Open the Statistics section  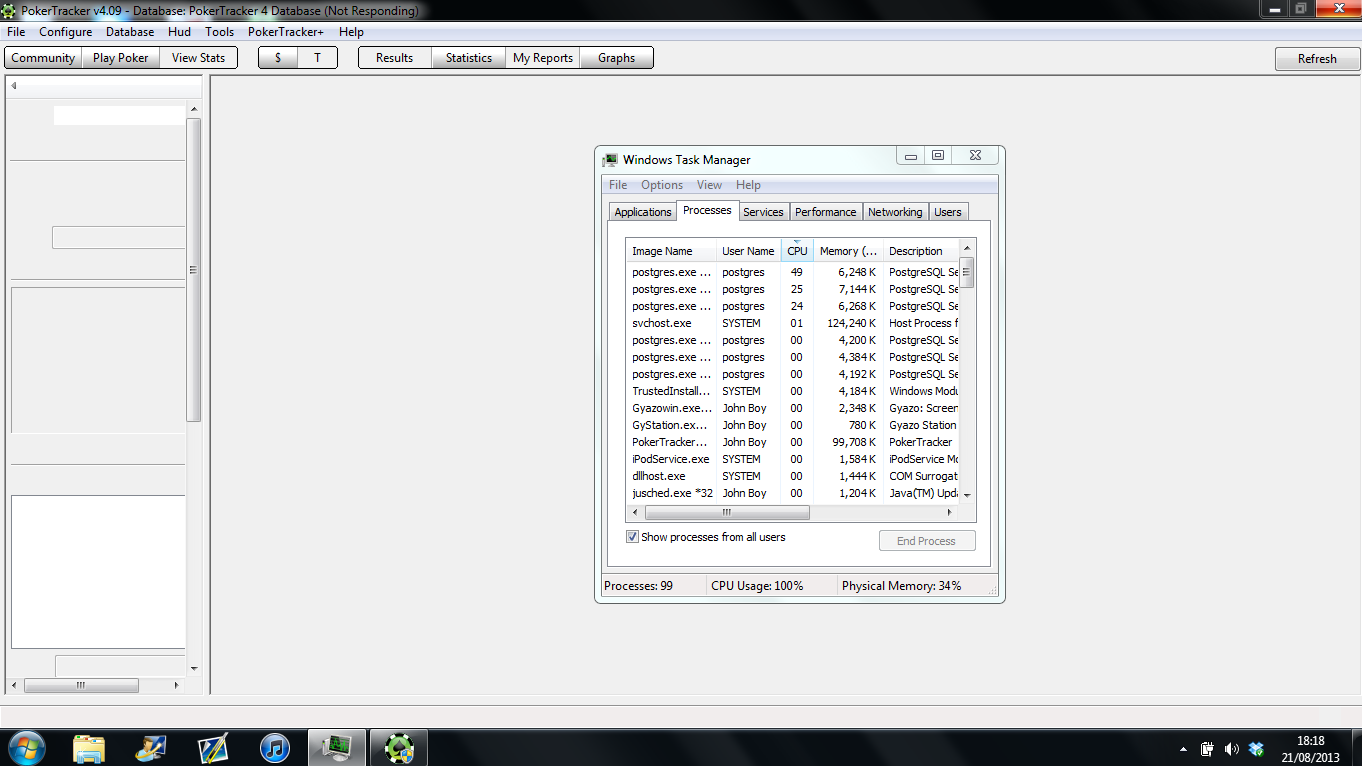[469, 58]
